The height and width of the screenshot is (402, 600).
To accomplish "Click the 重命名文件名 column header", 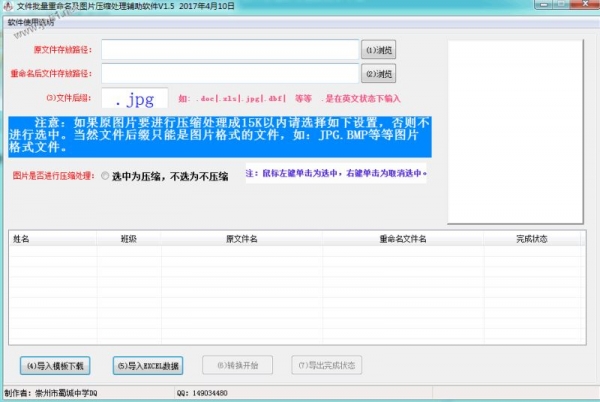I will pyautogui.click(x=403, y=239).
